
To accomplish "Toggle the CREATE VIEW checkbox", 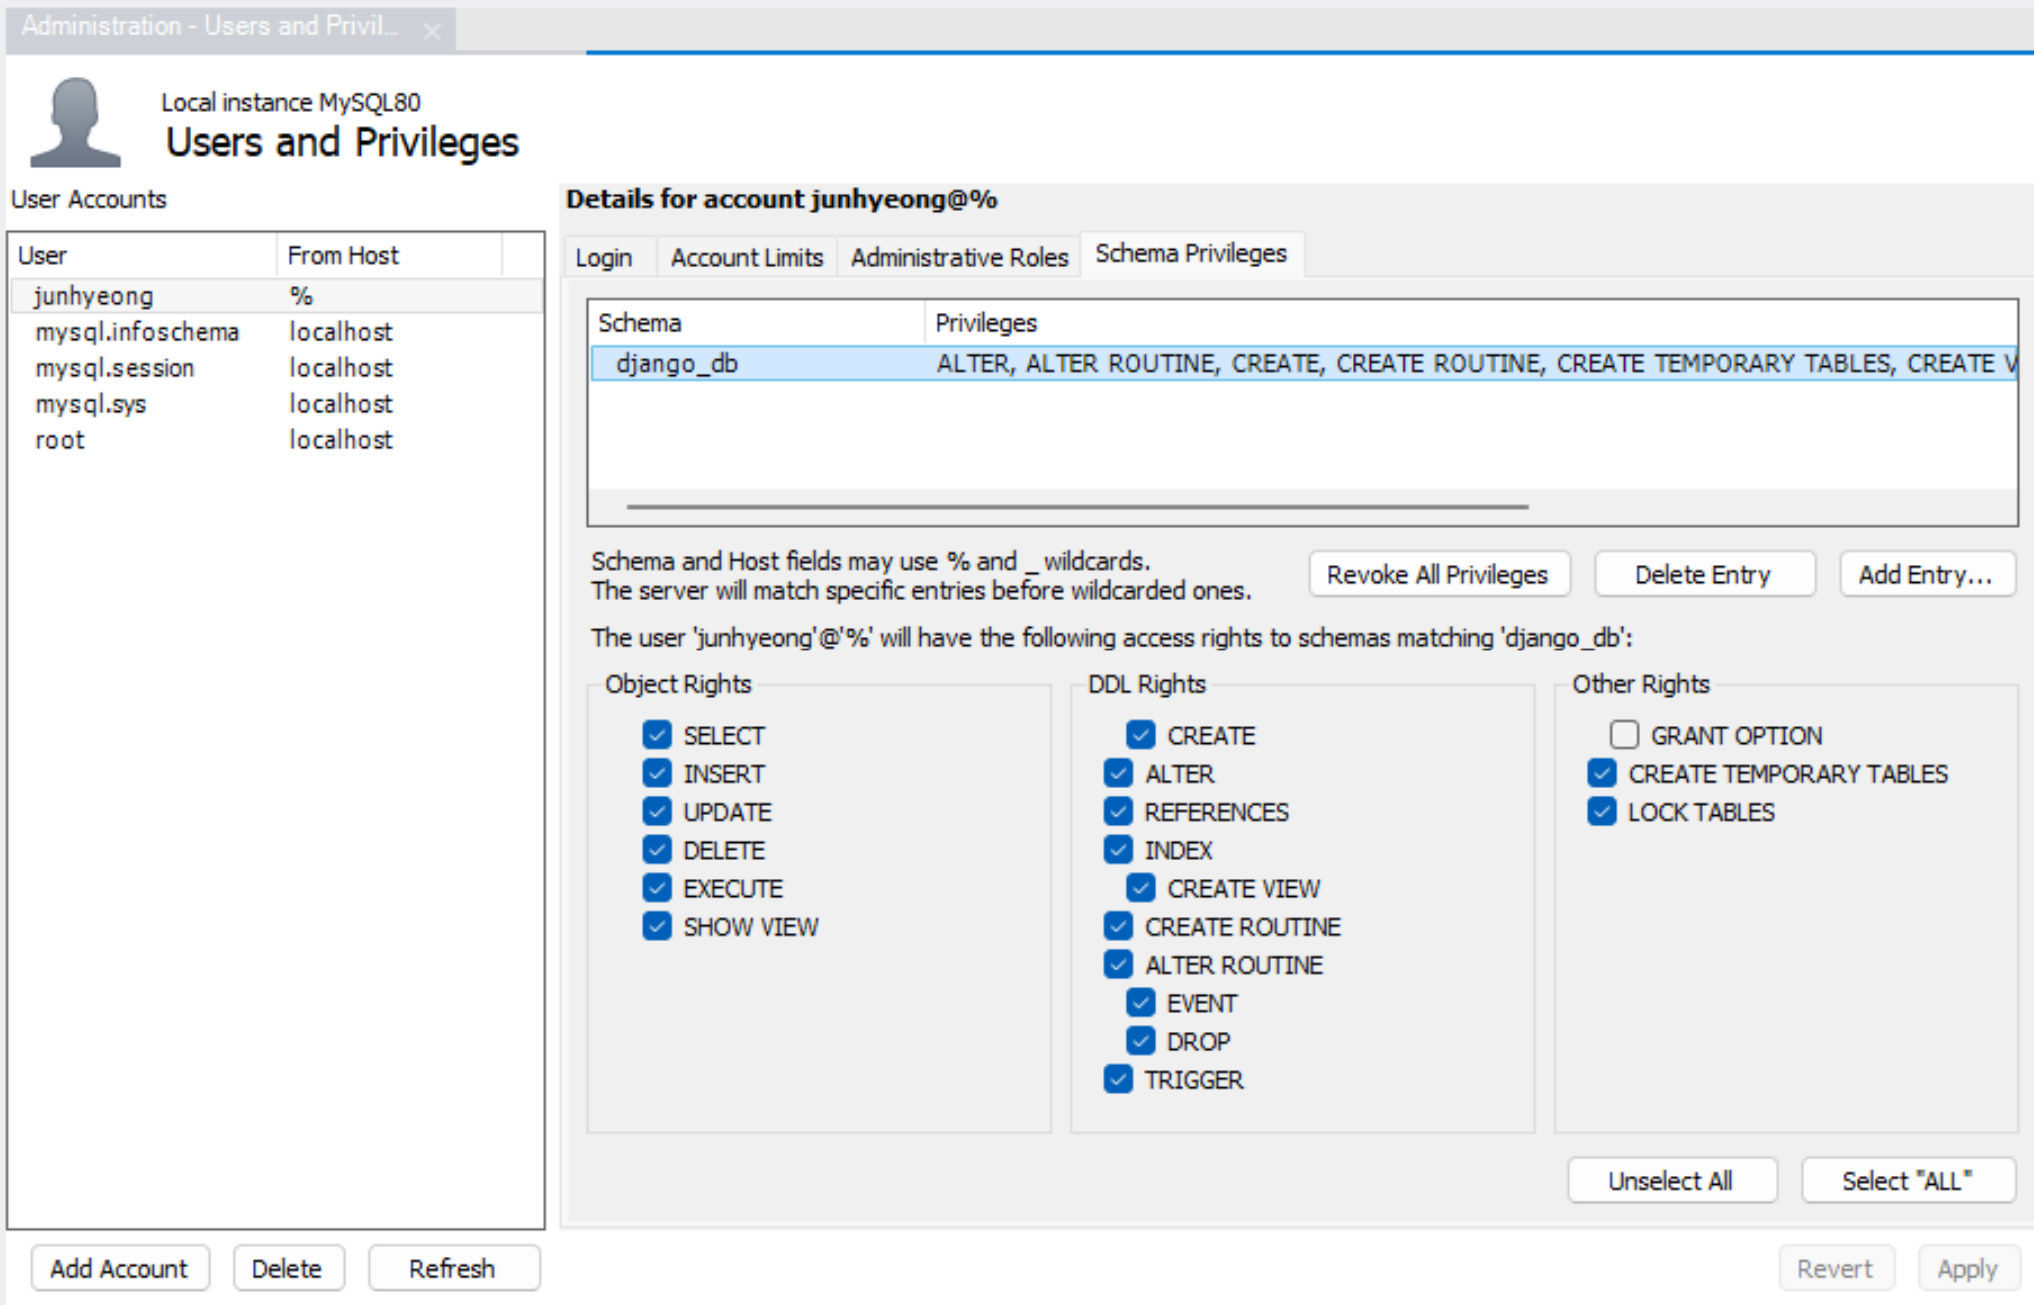I will (x=1141, y=888).
